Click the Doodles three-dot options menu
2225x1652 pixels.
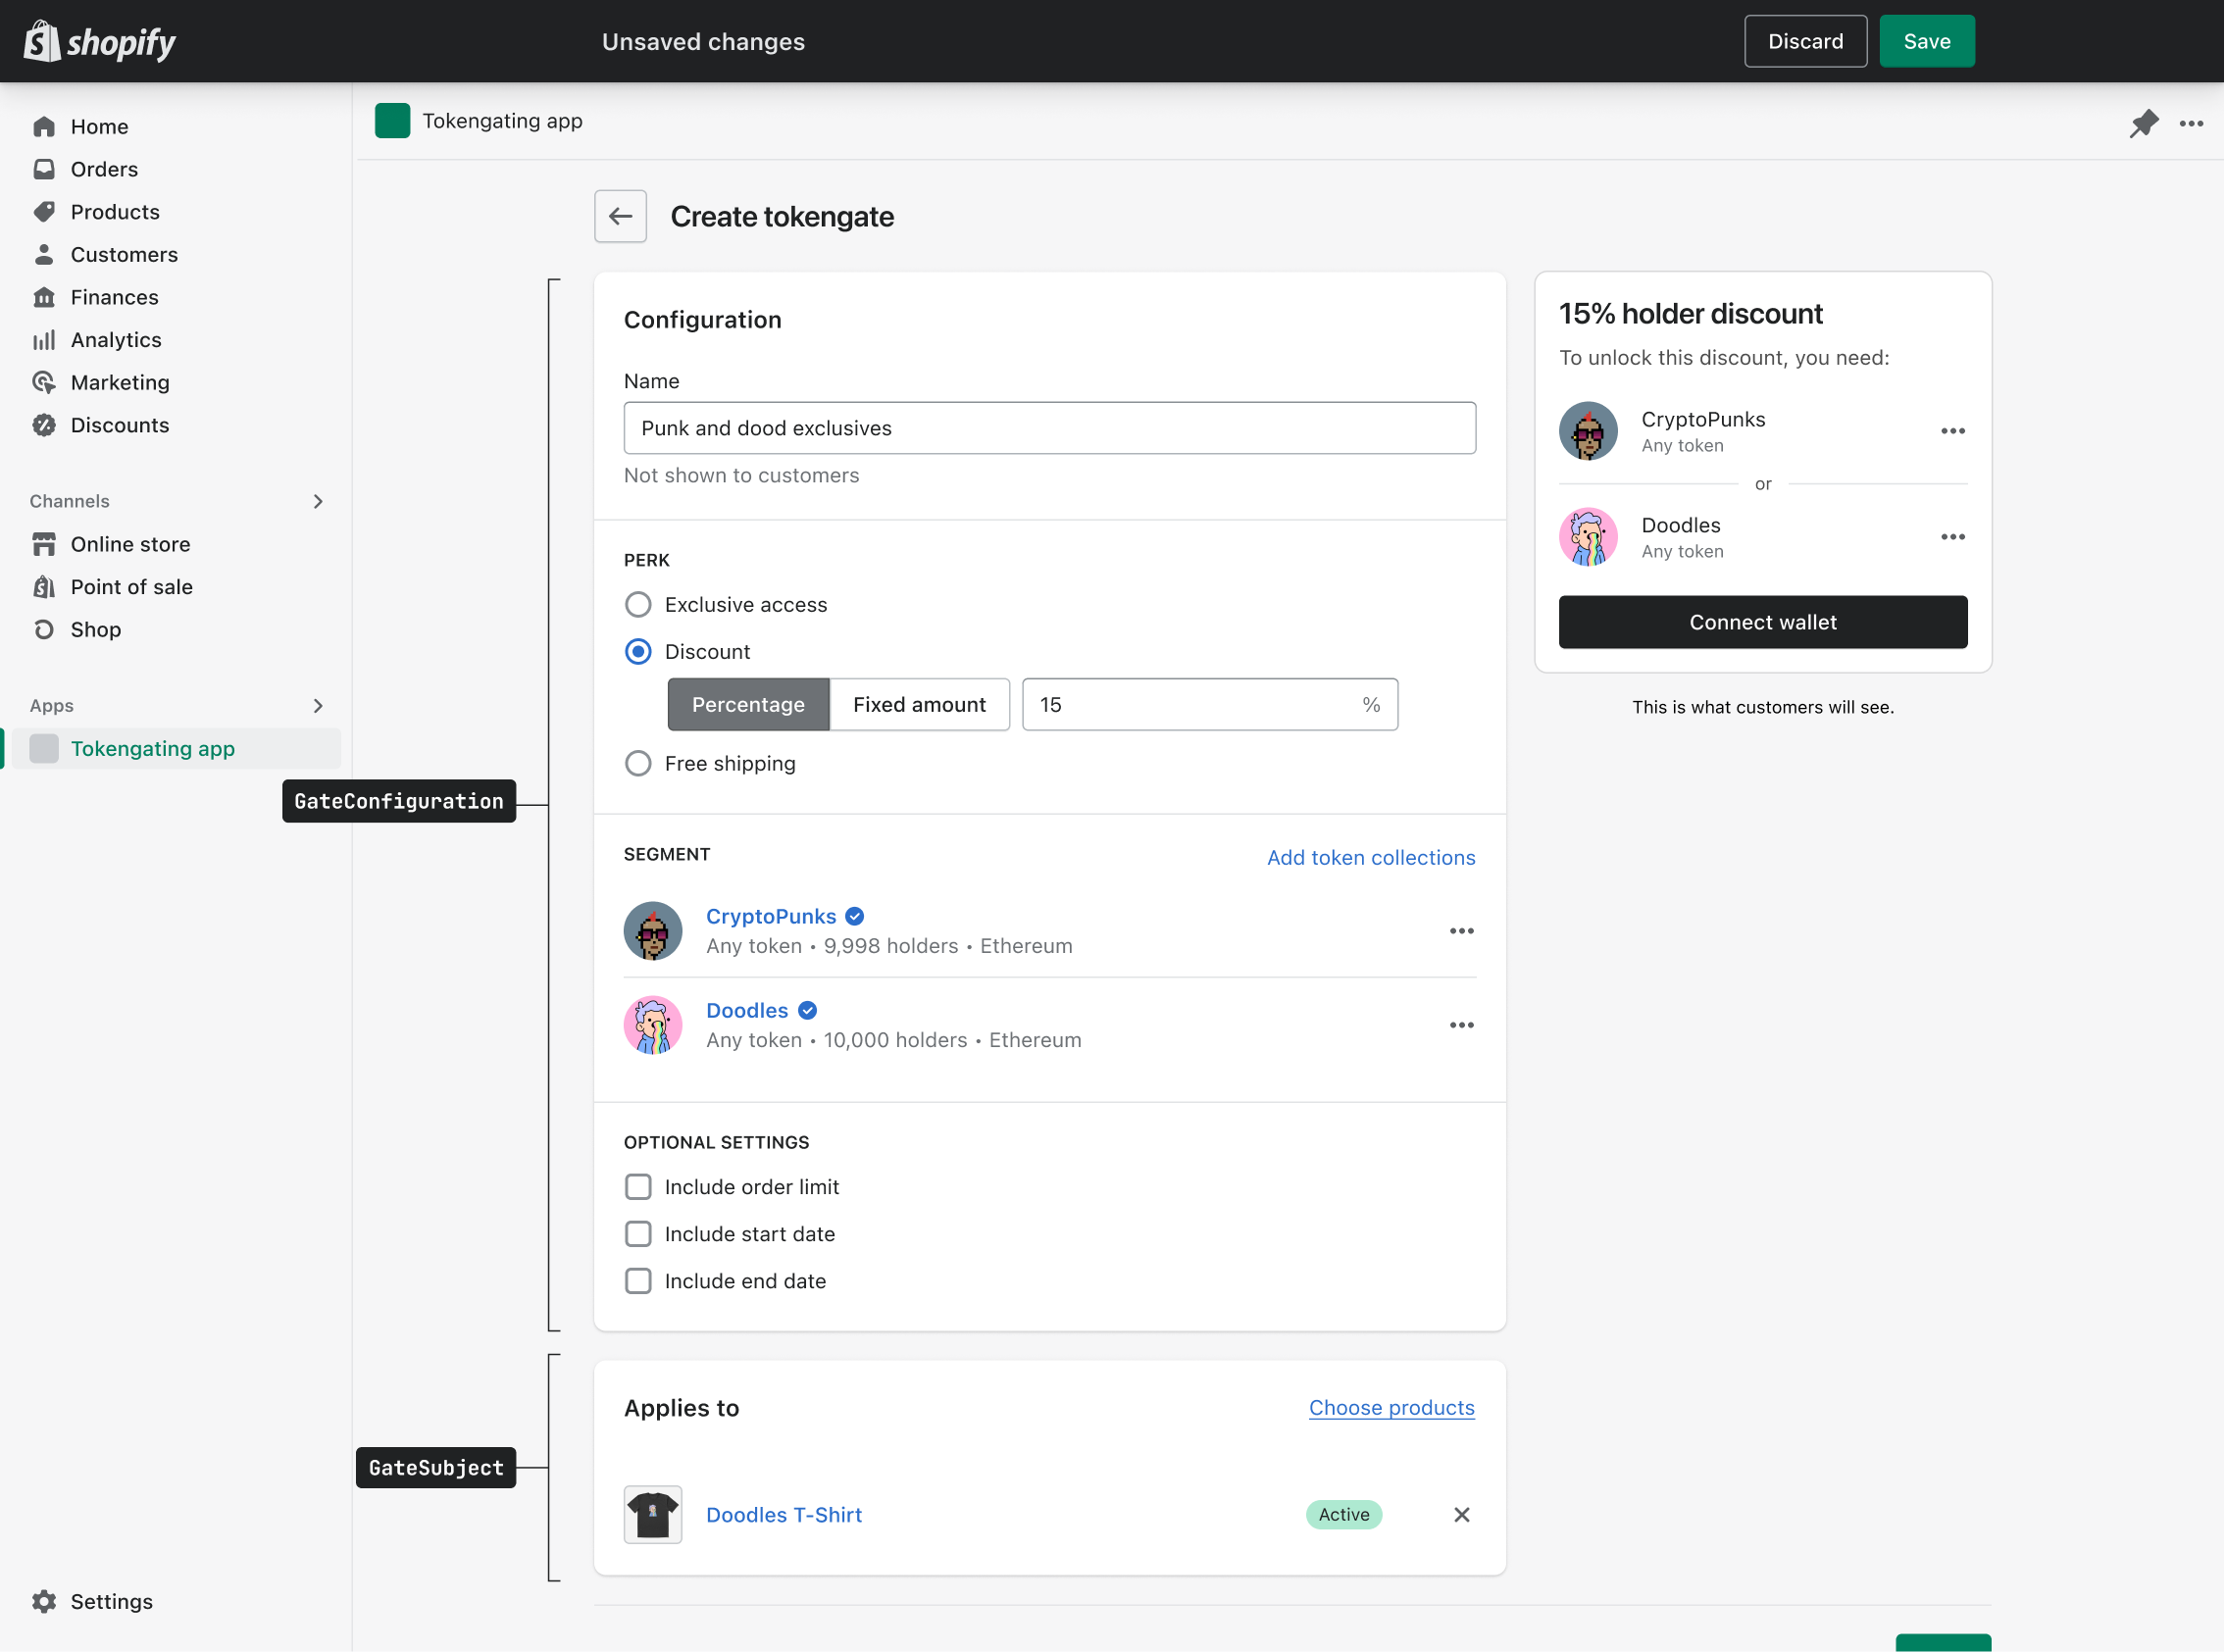click(1461, 1026)
